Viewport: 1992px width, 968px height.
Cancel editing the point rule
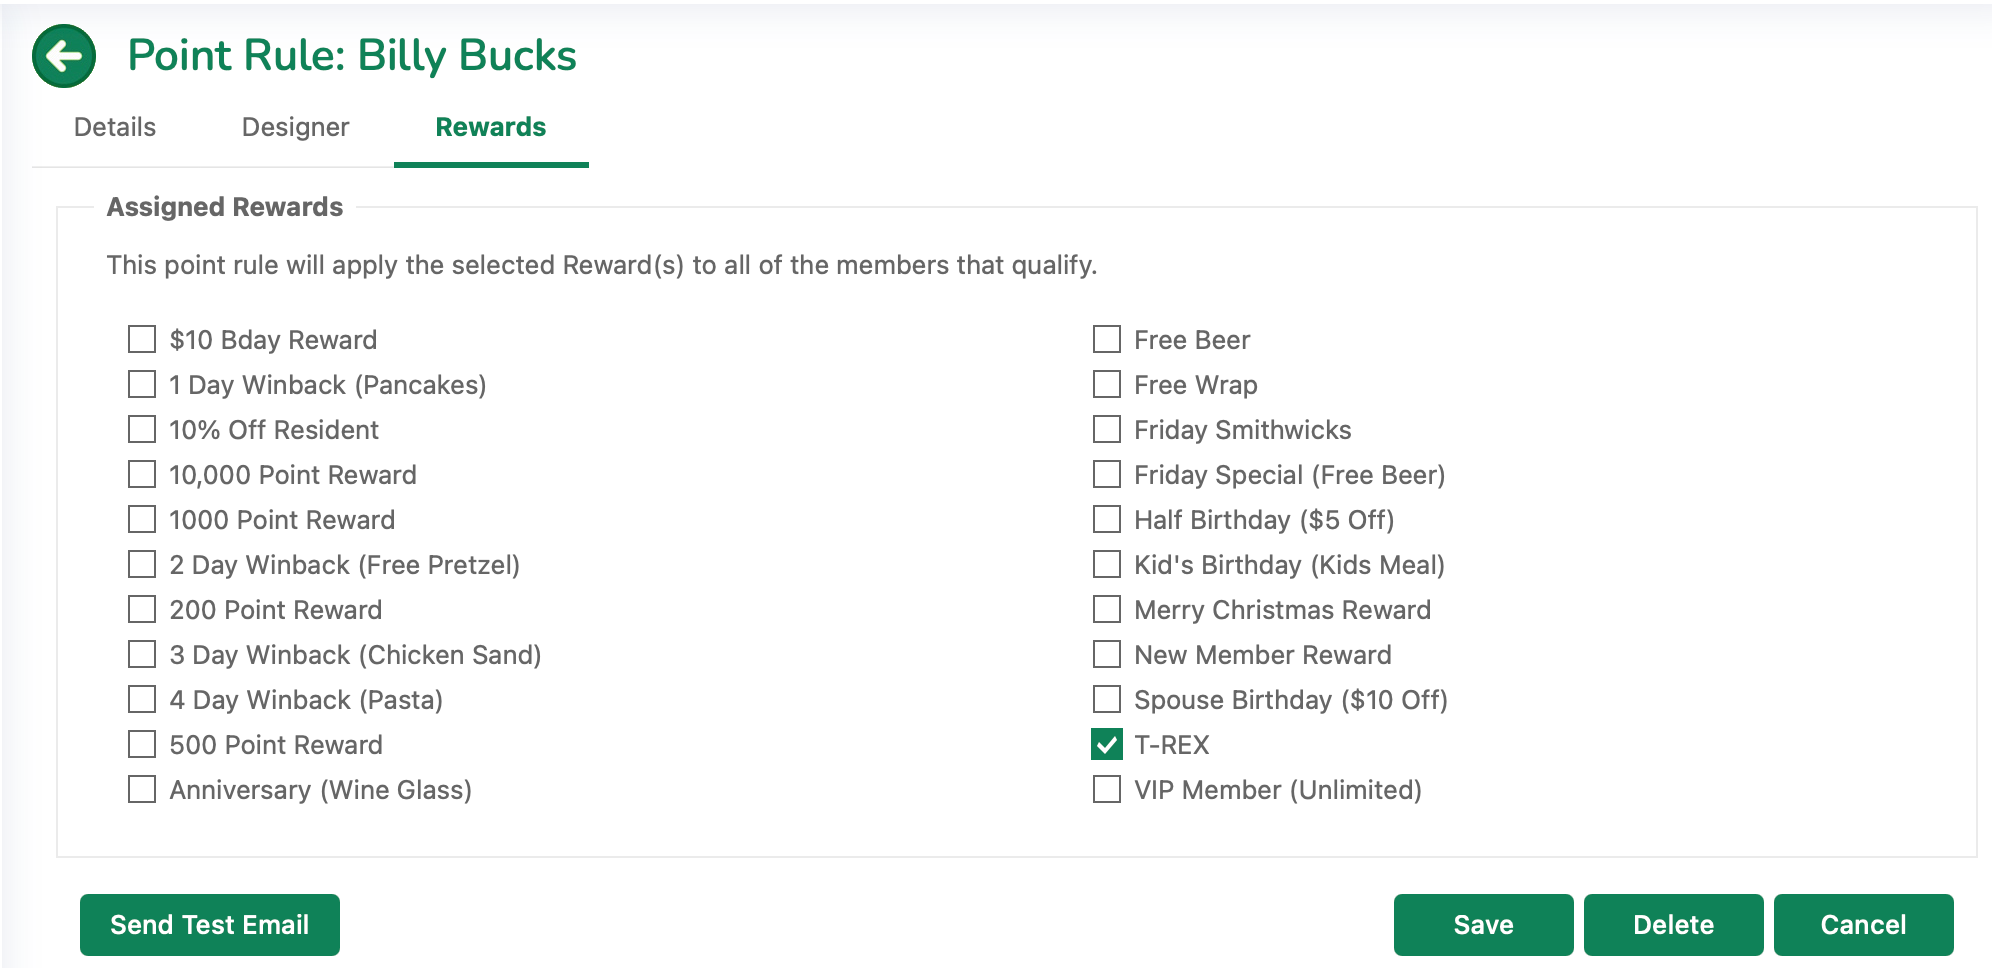coord(1864,925)
